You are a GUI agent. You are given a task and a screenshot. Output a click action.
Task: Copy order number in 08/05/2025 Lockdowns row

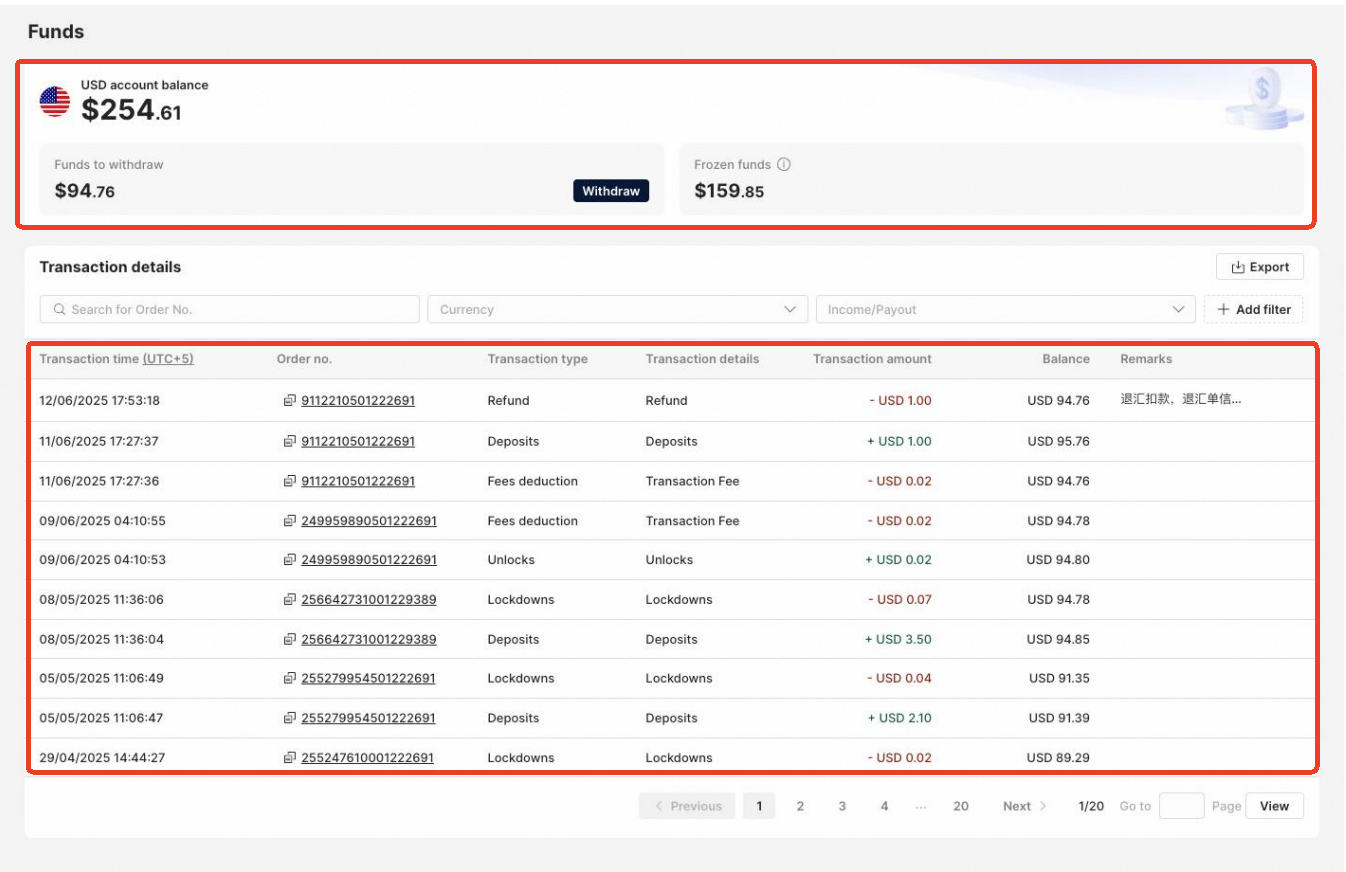[290, 600]
